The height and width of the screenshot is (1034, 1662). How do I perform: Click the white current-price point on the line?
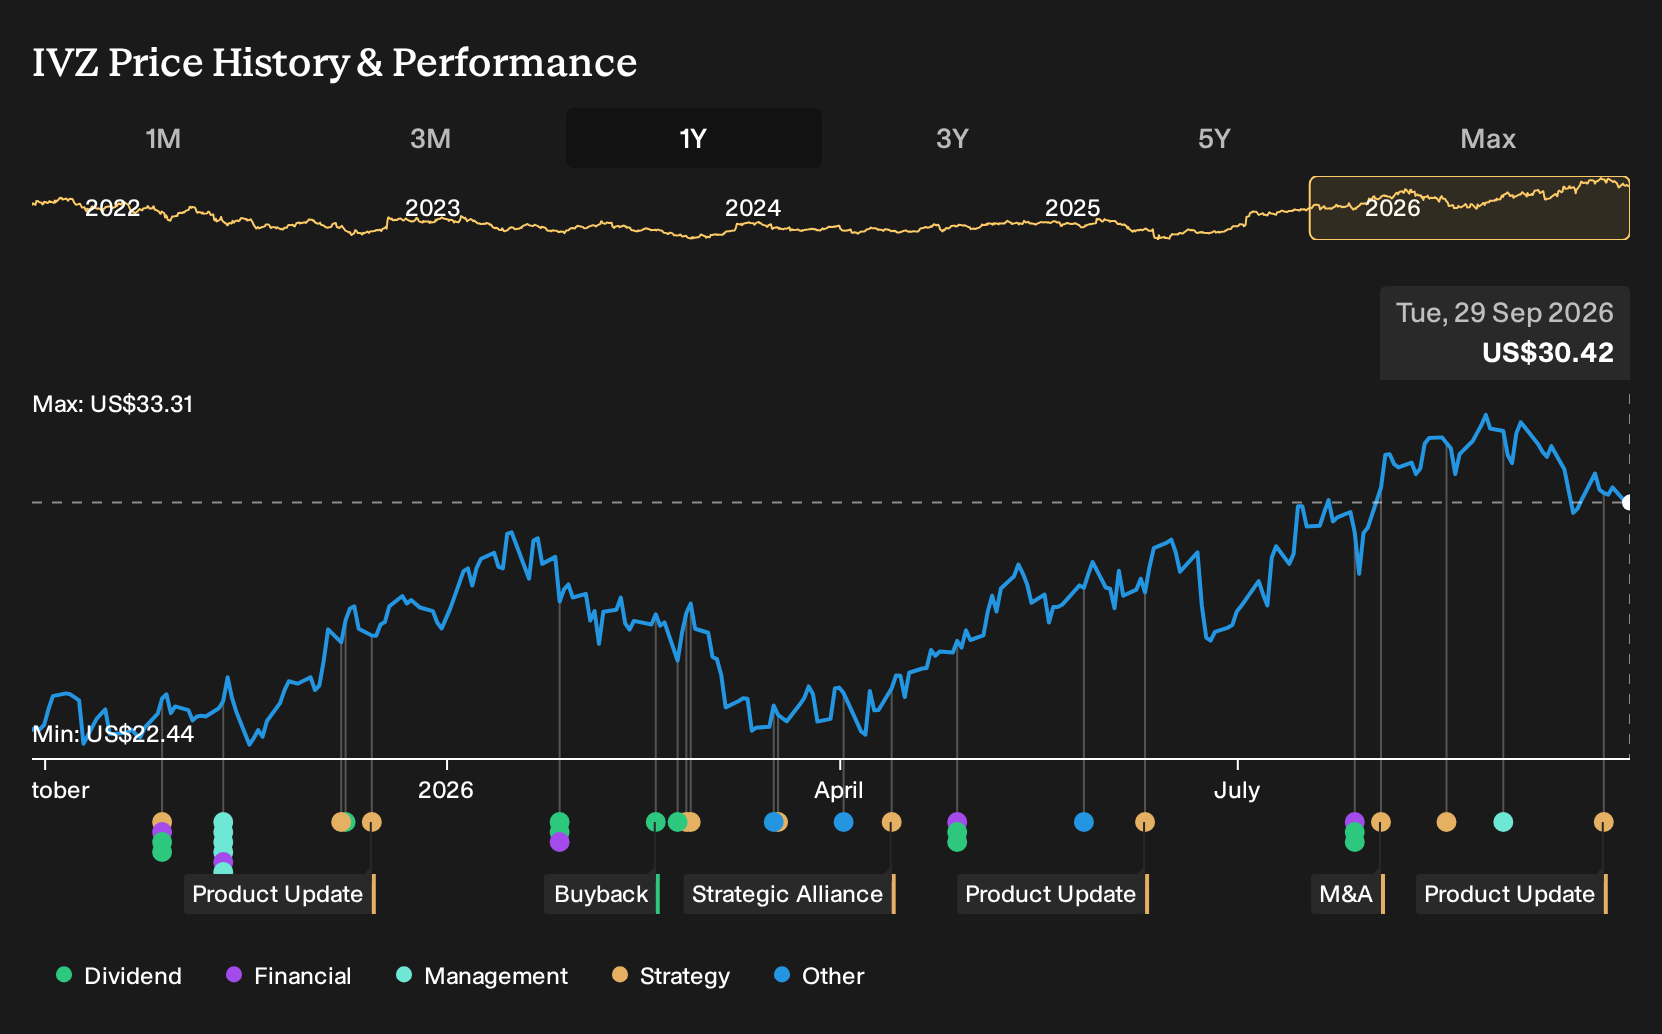point(1628,502)
